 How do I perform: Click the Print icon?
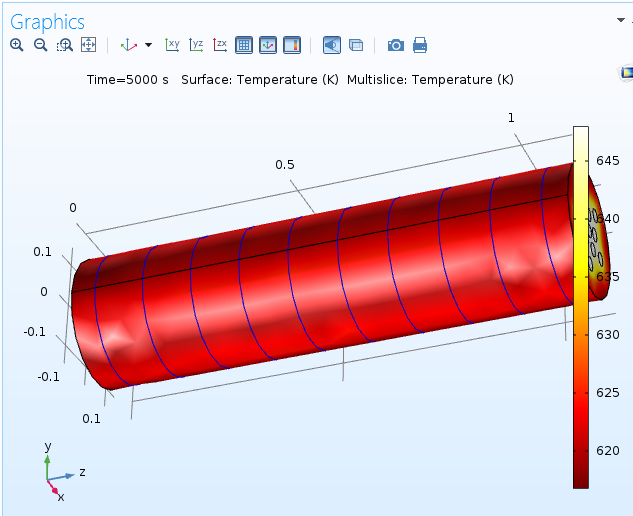tap(420, 45)
